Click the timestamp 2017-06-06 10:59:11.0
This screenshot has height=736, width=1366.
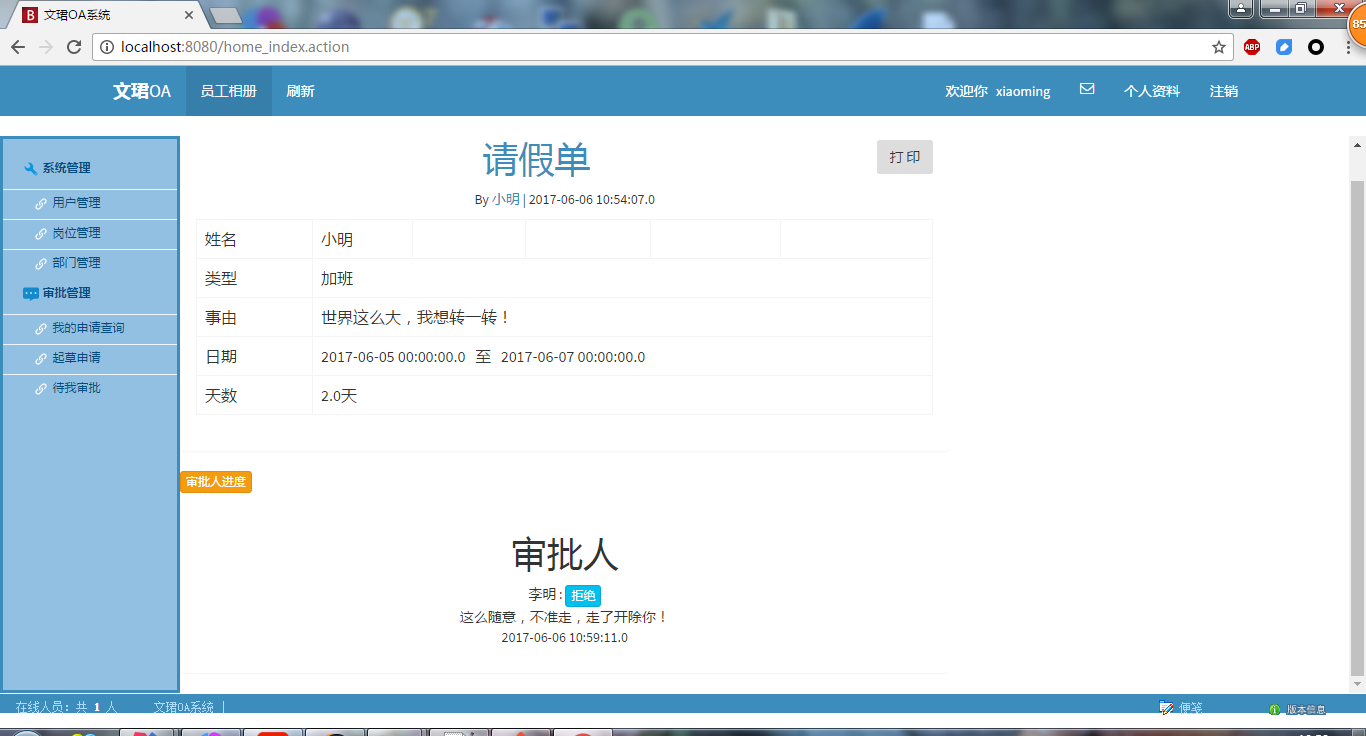coord(565,638)
